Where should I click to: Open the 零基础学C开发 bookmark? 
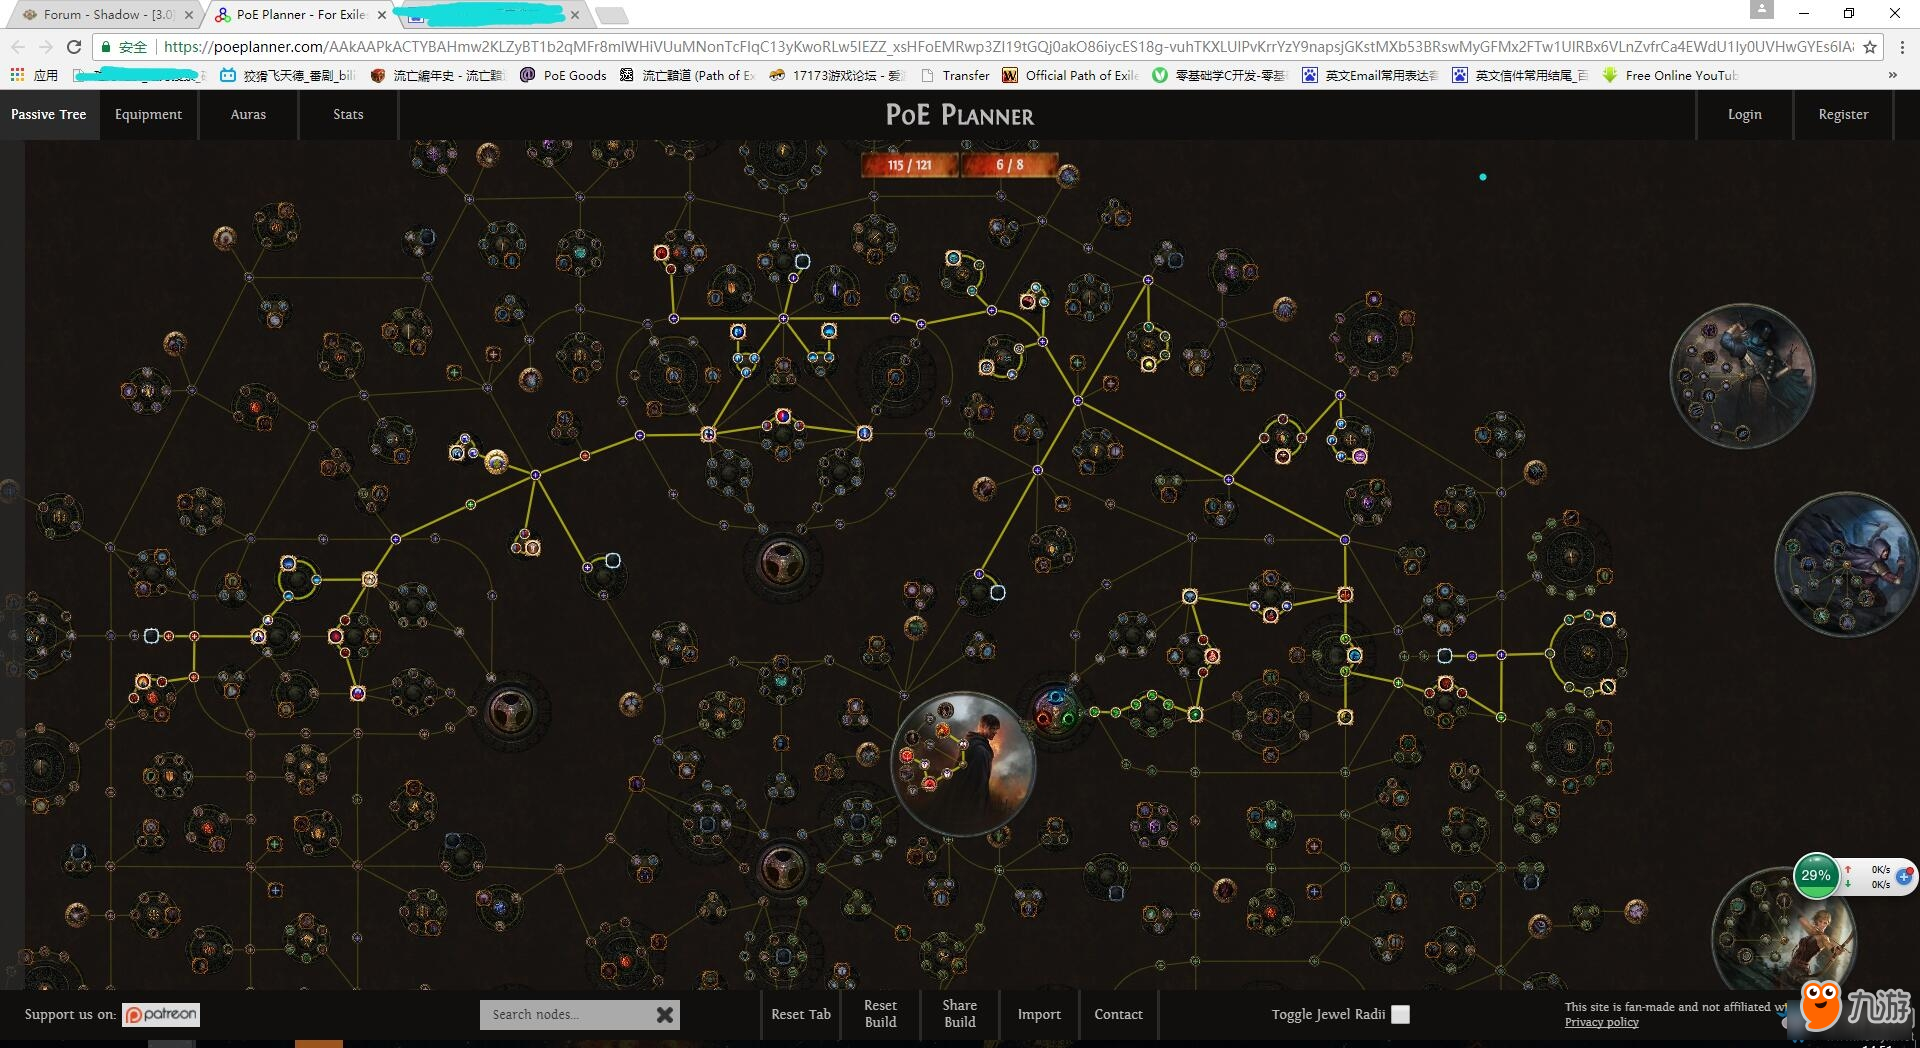click(1220, 75)
